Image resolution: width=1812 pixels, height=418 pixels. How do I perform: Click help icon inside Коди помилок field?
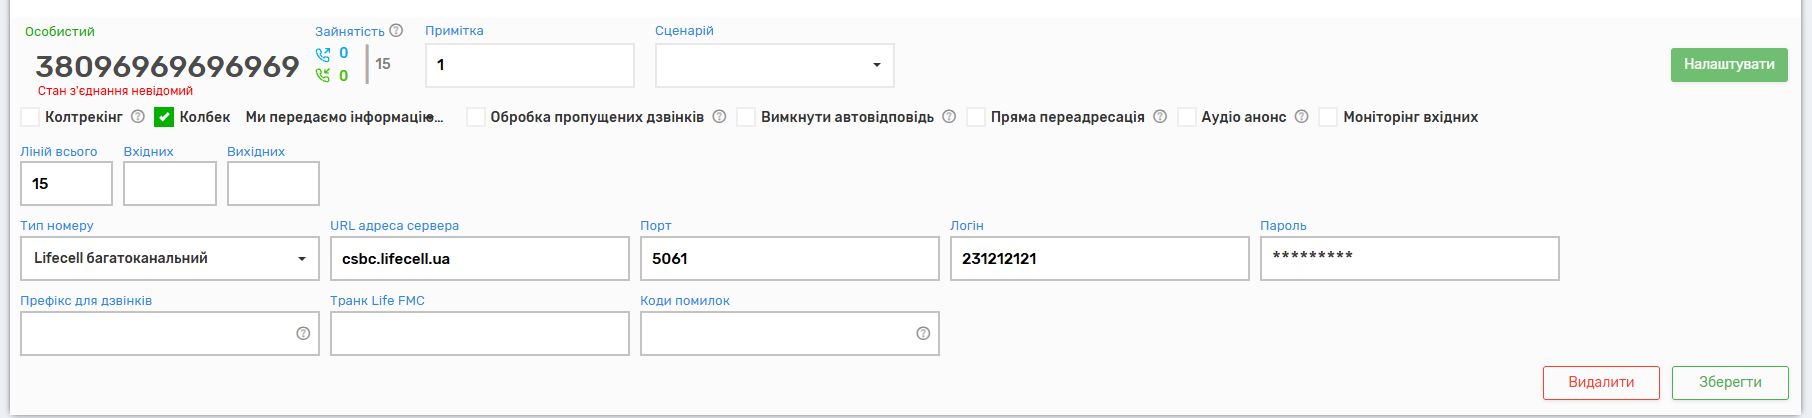point(923,334)
